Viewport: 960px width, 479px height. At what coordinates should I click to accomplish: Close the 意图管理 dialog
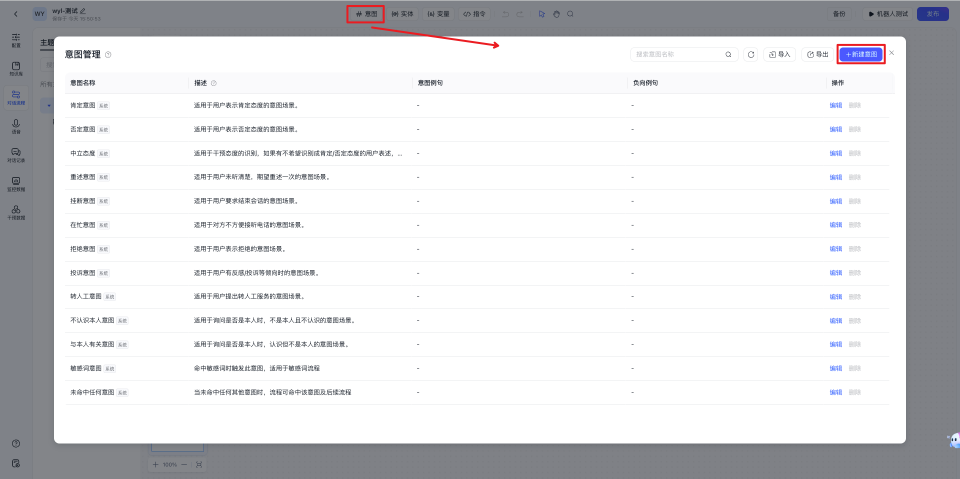[x=892, y=53]
